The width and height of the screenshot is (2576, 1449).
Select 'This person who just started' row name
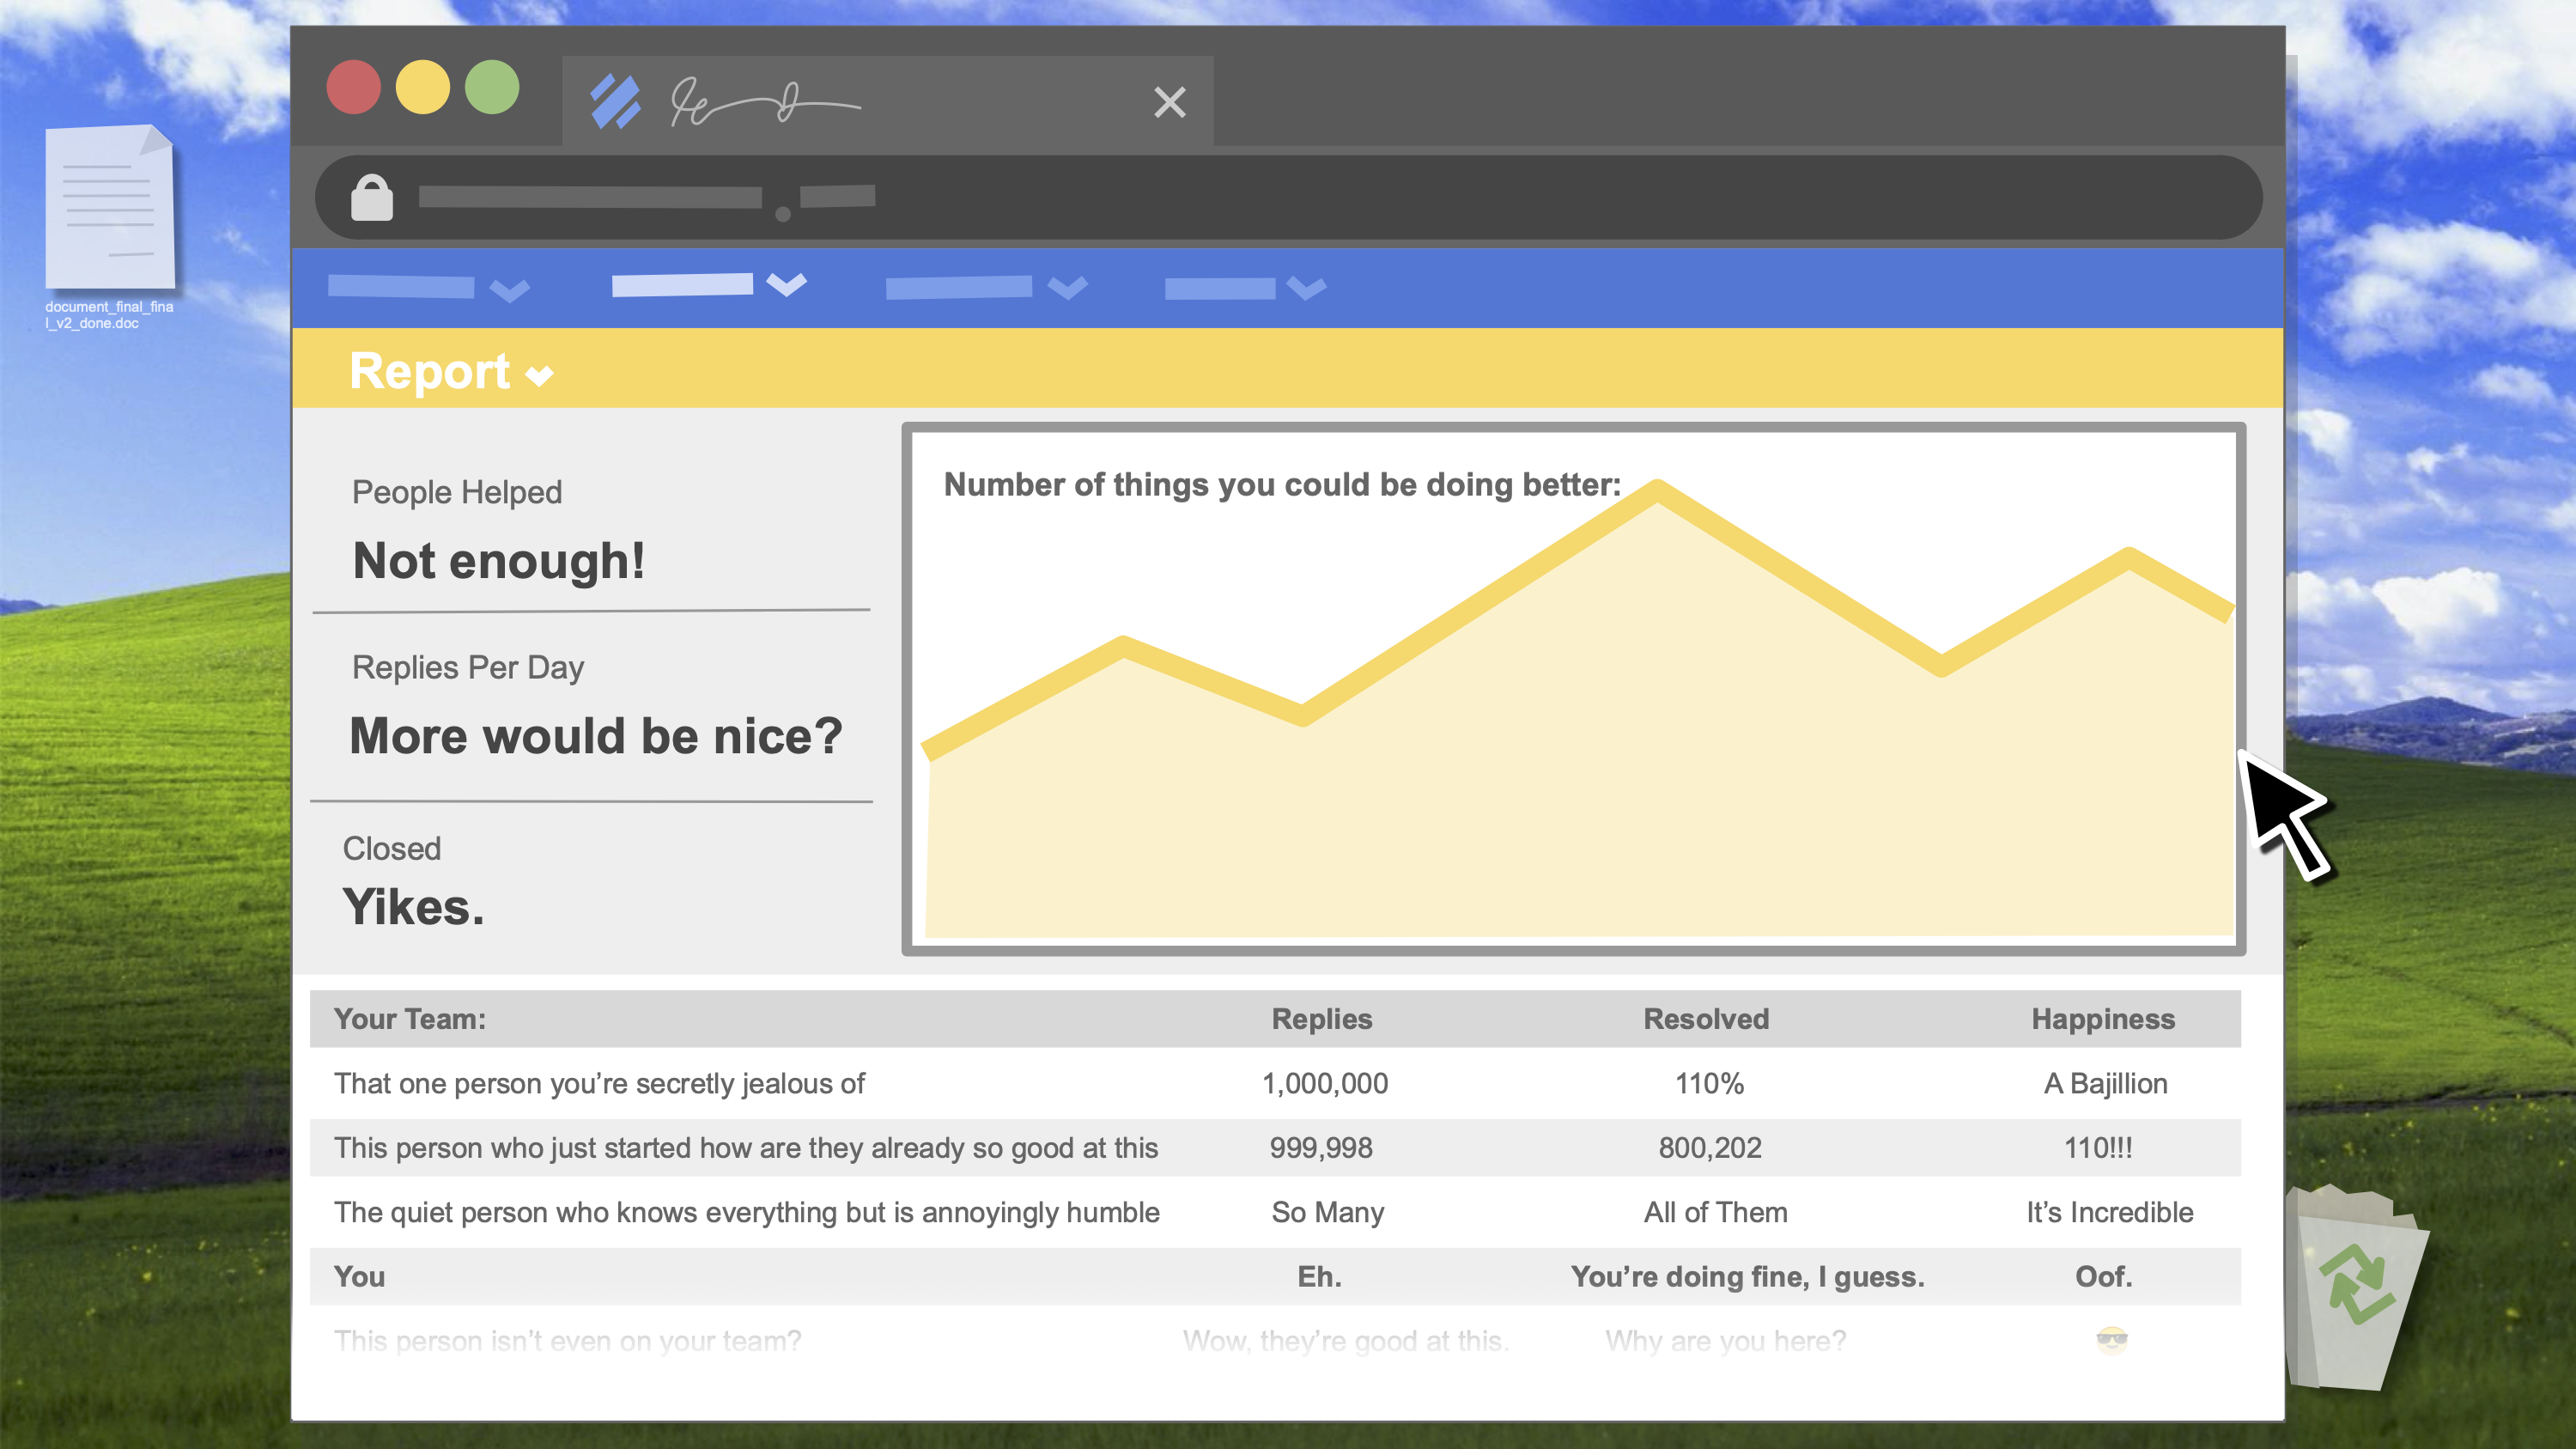pos(746,1148)
